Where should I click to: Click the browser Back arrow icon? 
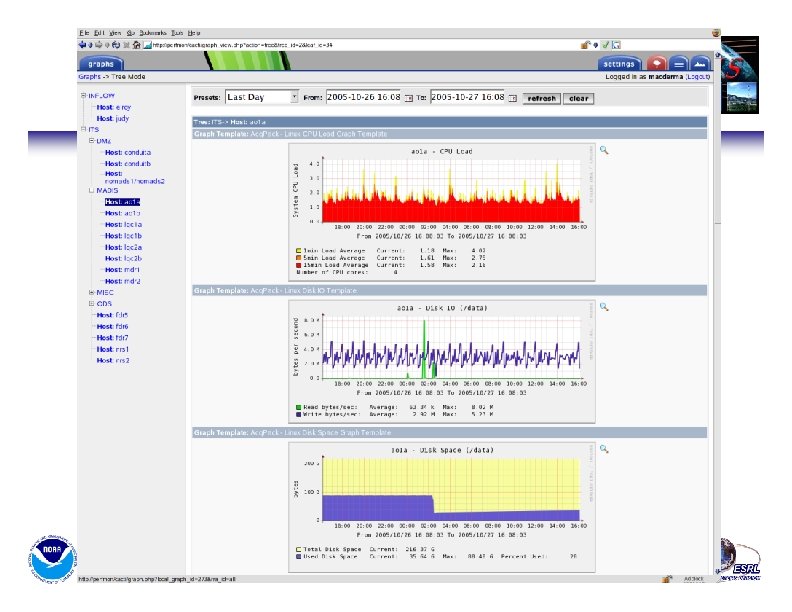click(82, 45)
